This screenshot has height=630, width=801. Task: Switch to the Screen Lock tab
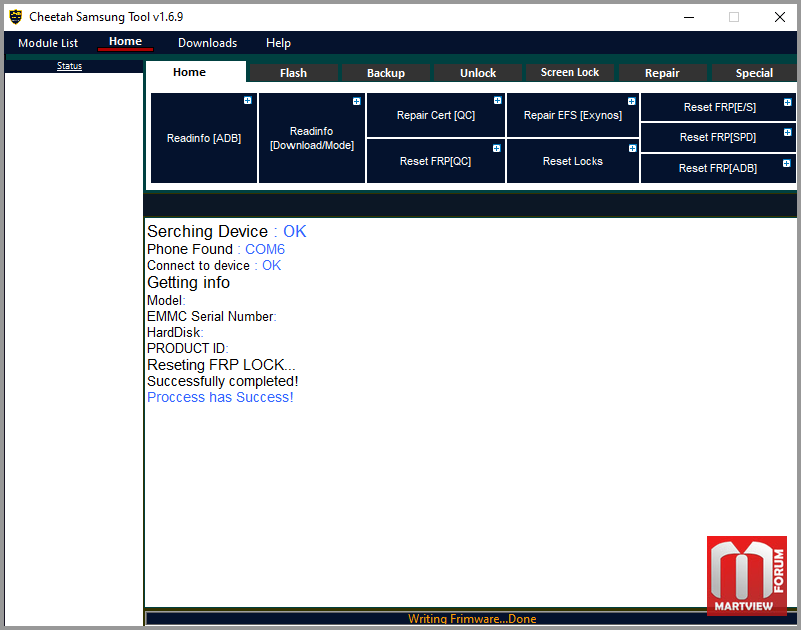[570, 73]
